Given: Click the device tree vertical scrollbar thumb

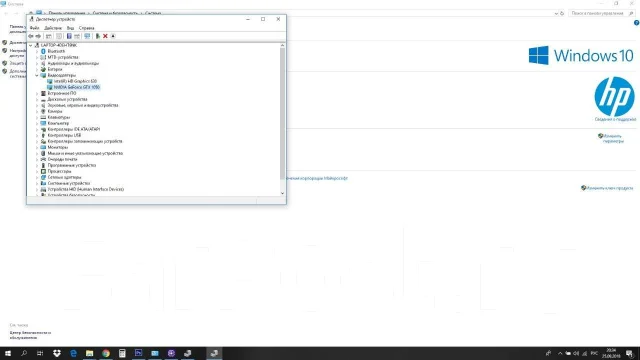Looking at the screenshot, I should click(x=282, y=113).
